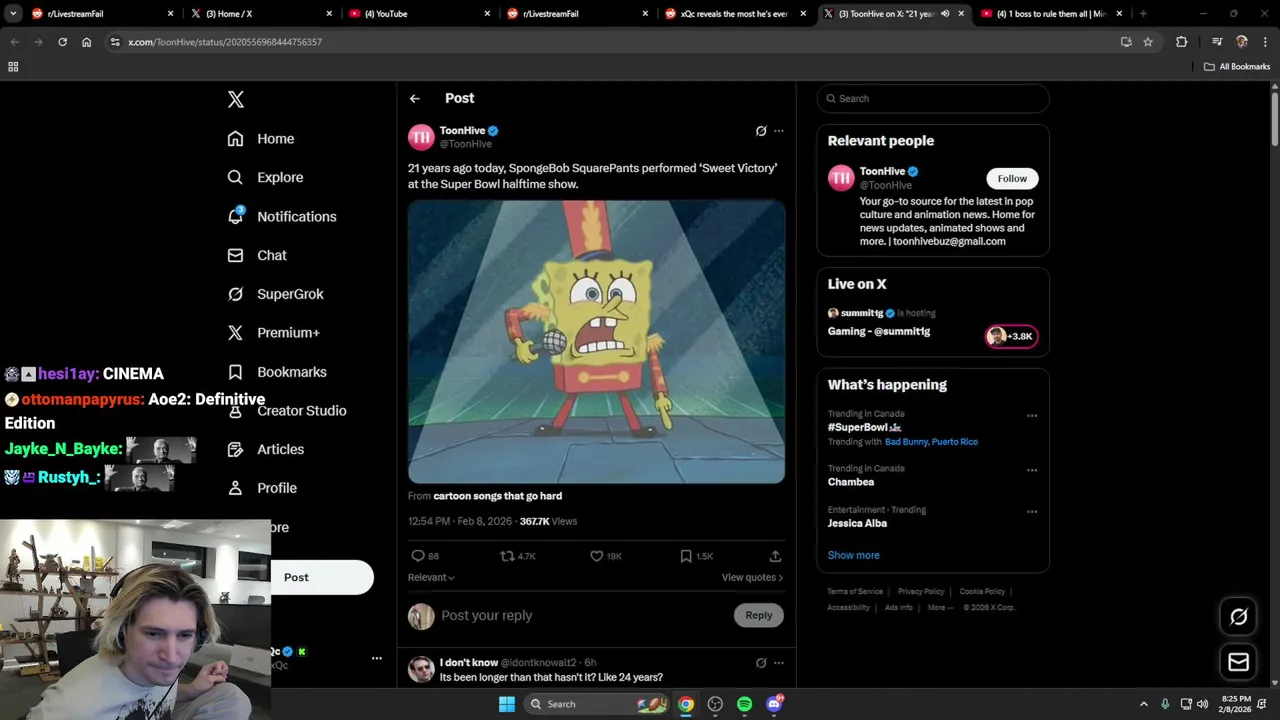Click Grok icon on ToonHive post
Image resolution: width=1280 pixels, height=720 pixels.
761,131
